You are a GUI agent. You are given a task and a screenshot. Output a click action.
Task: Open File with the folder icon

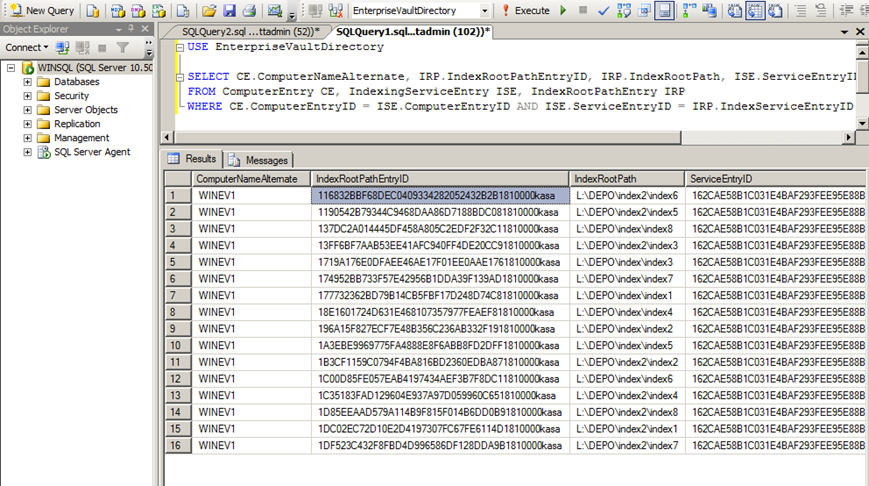point(209,10)
